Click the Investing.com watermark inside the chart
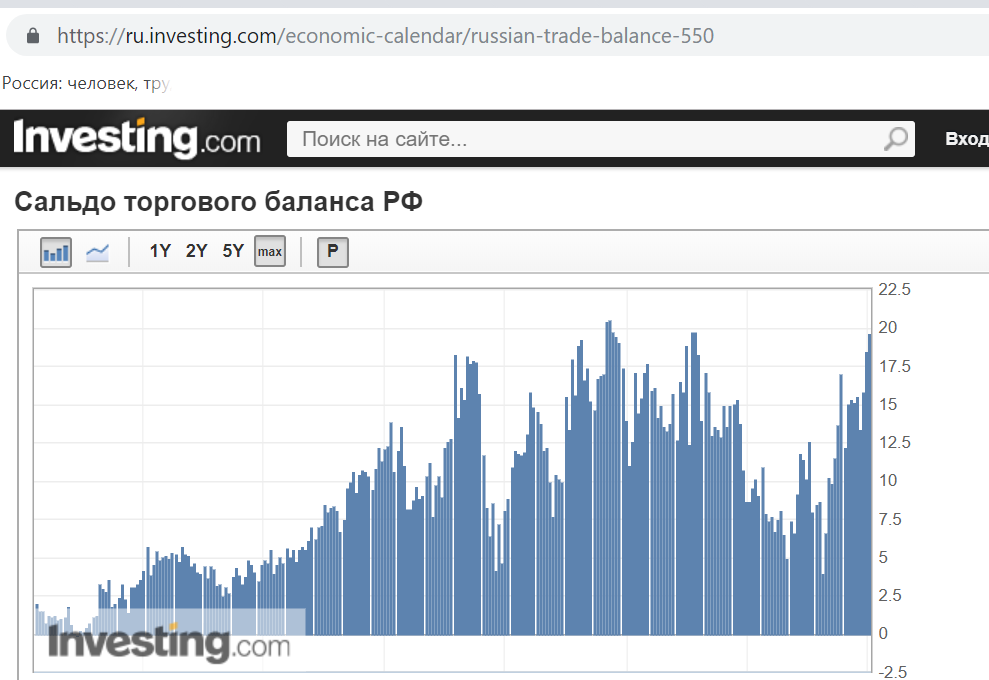The height and width of the screenshot is (680, 989). tap(168, 643)
